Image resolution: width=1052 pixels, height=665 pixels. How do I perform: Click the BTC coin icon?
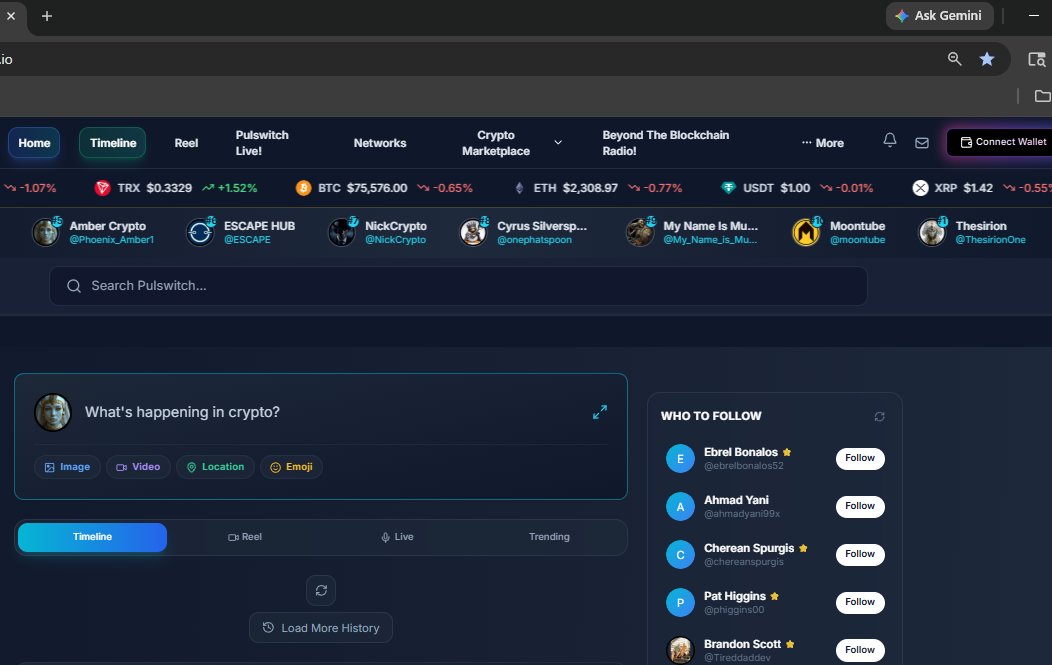click(303, 188)
